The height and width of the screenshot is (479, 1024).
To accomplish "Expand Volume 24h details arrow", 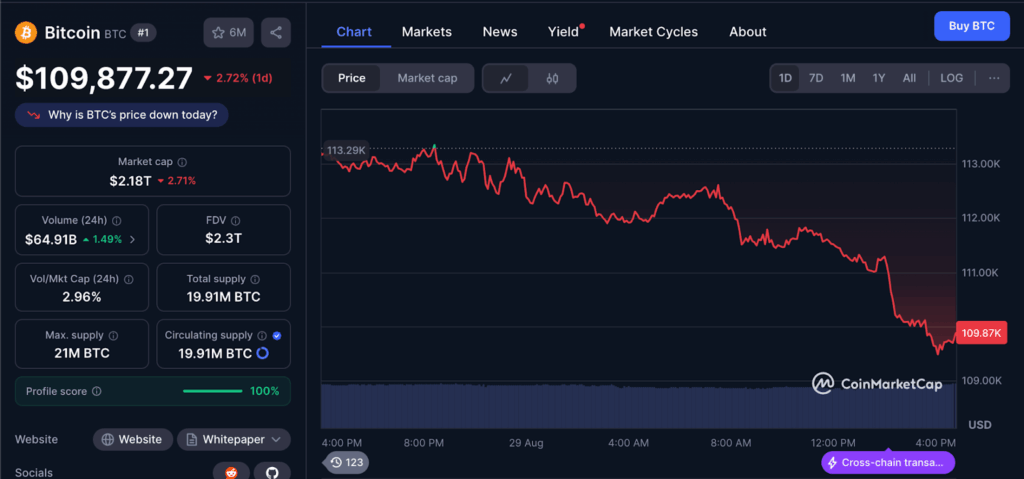I will pos(133,240).
